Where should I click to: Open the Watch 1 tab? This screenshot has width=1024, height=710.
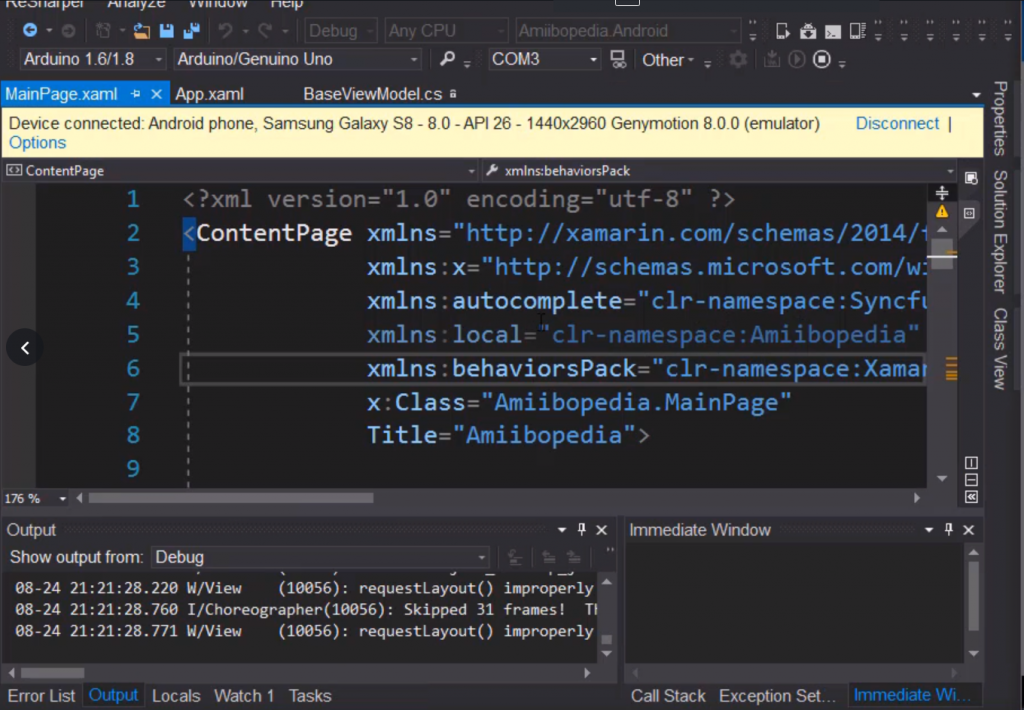[244, 696]
